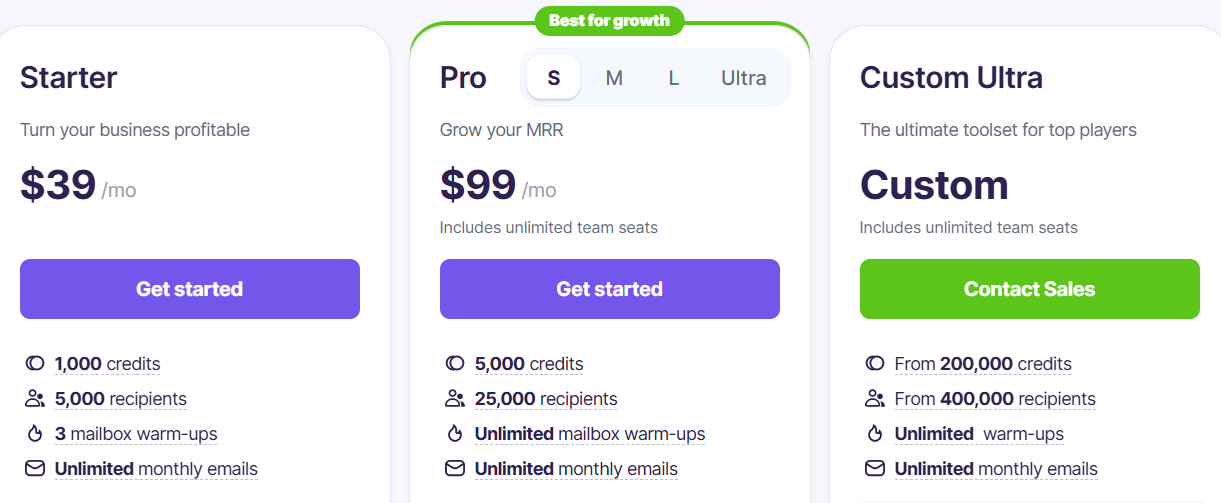The height and width of the screenshot is (503, 1221).
Task: Click 25,000 recipients underlined text
Action: click(x=545, y=399)
